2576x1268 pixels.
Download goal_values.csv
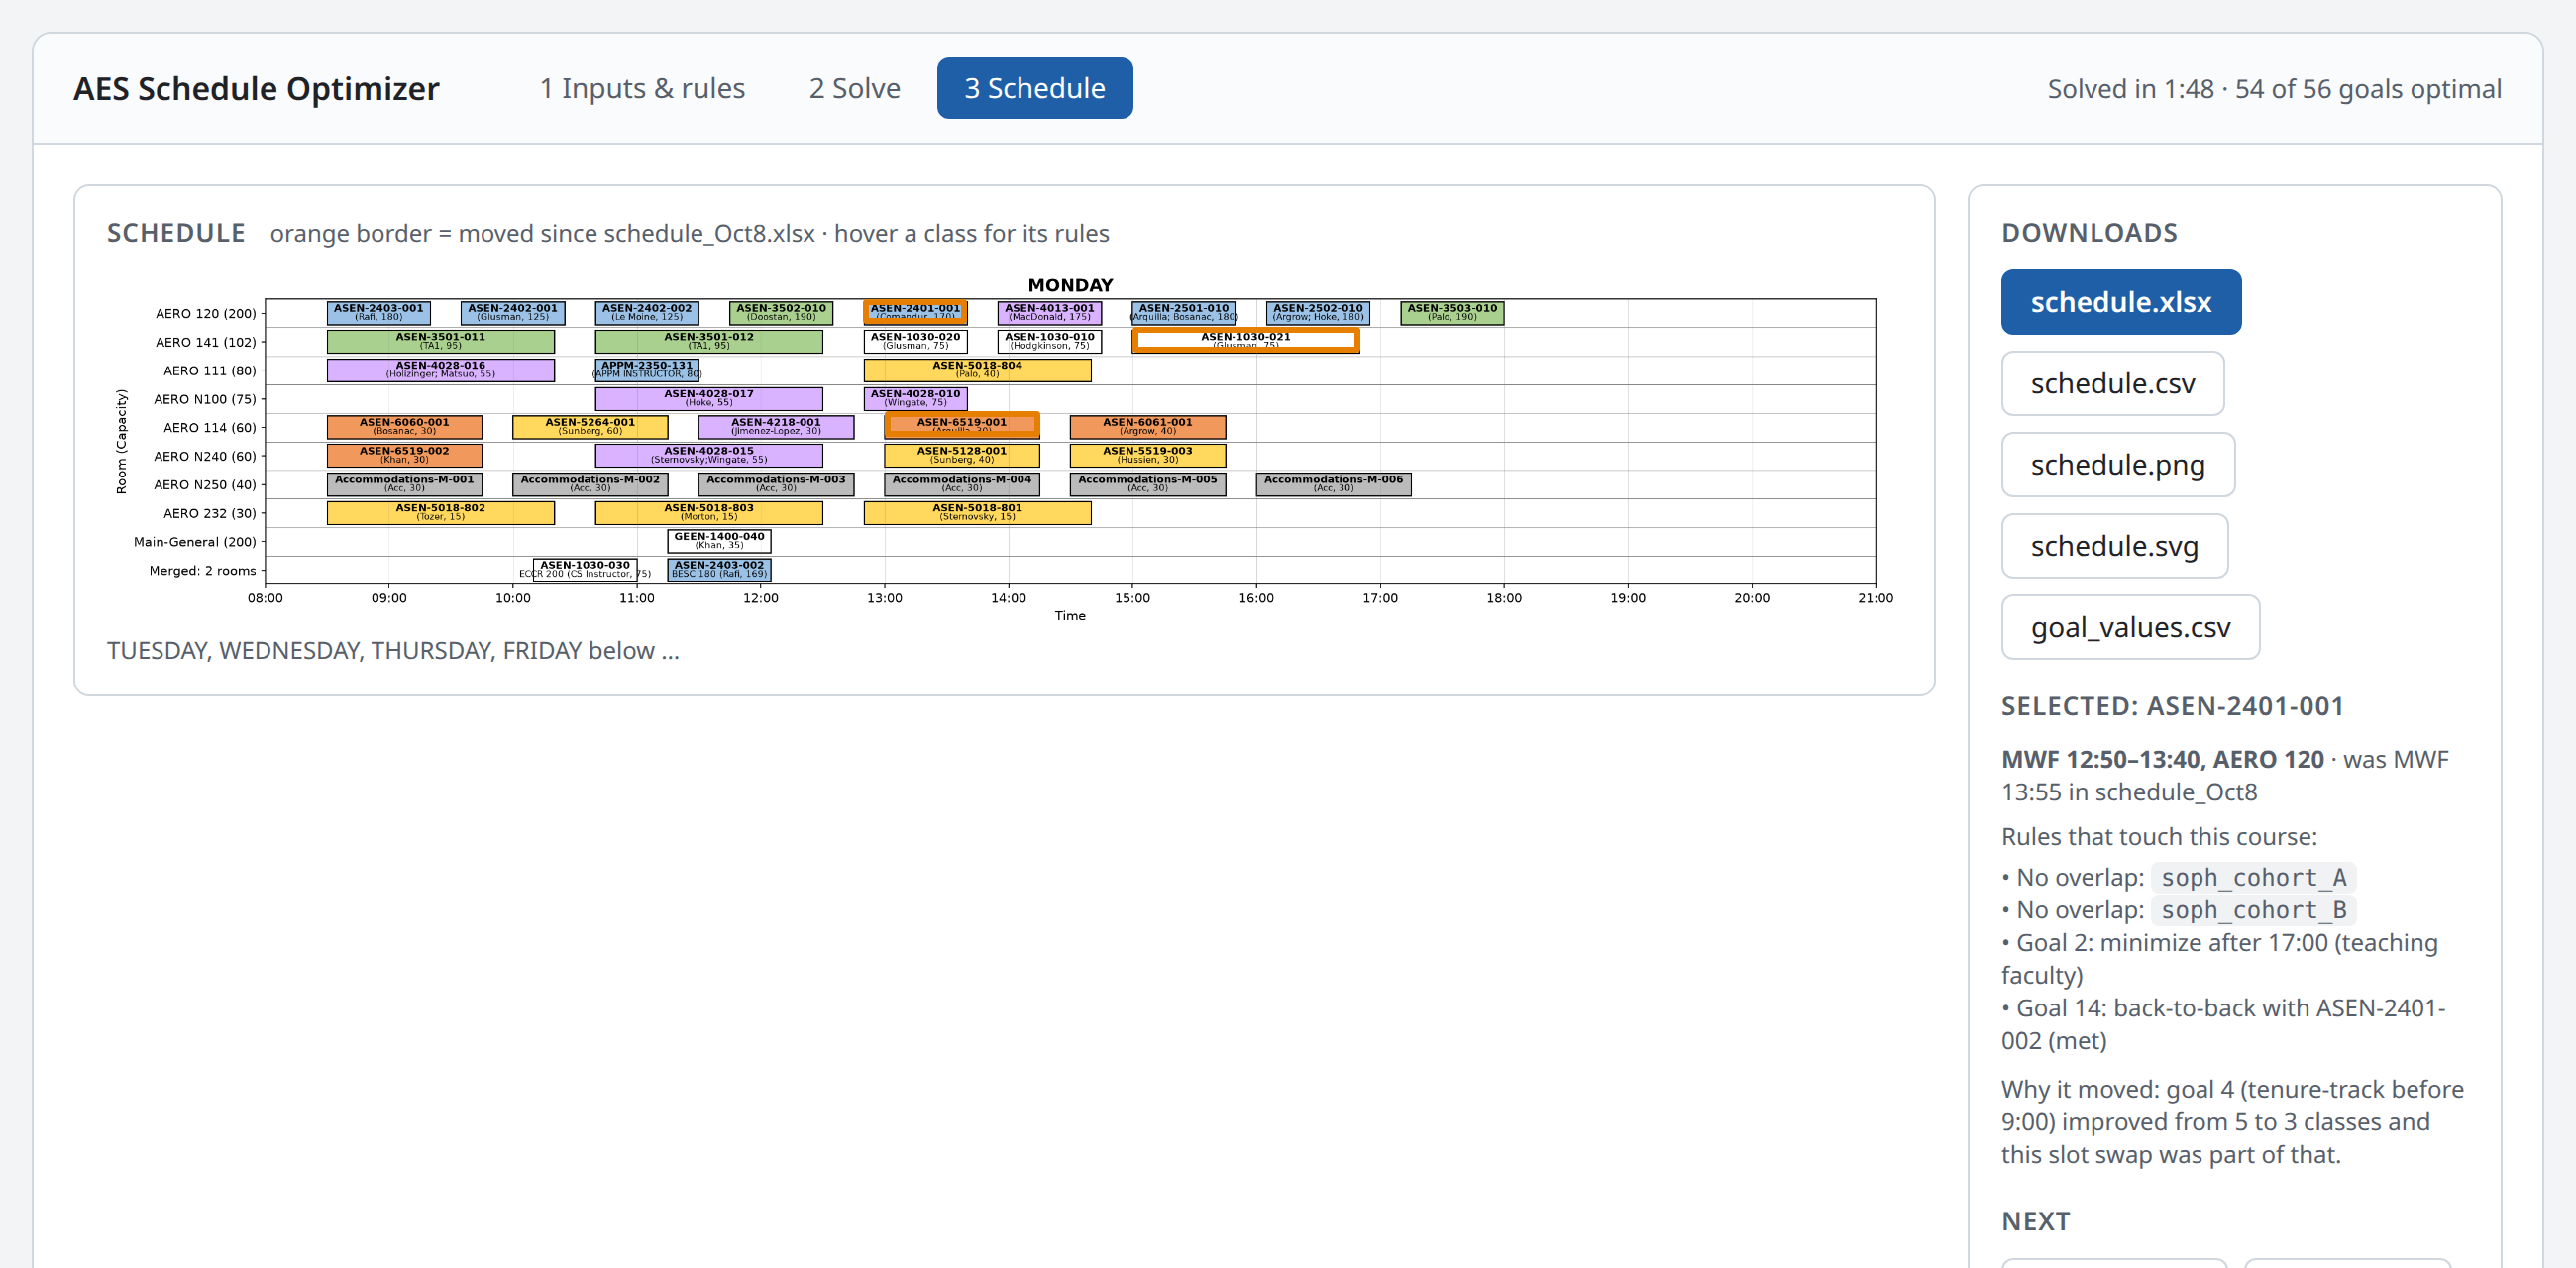[x=2130, y=627]
